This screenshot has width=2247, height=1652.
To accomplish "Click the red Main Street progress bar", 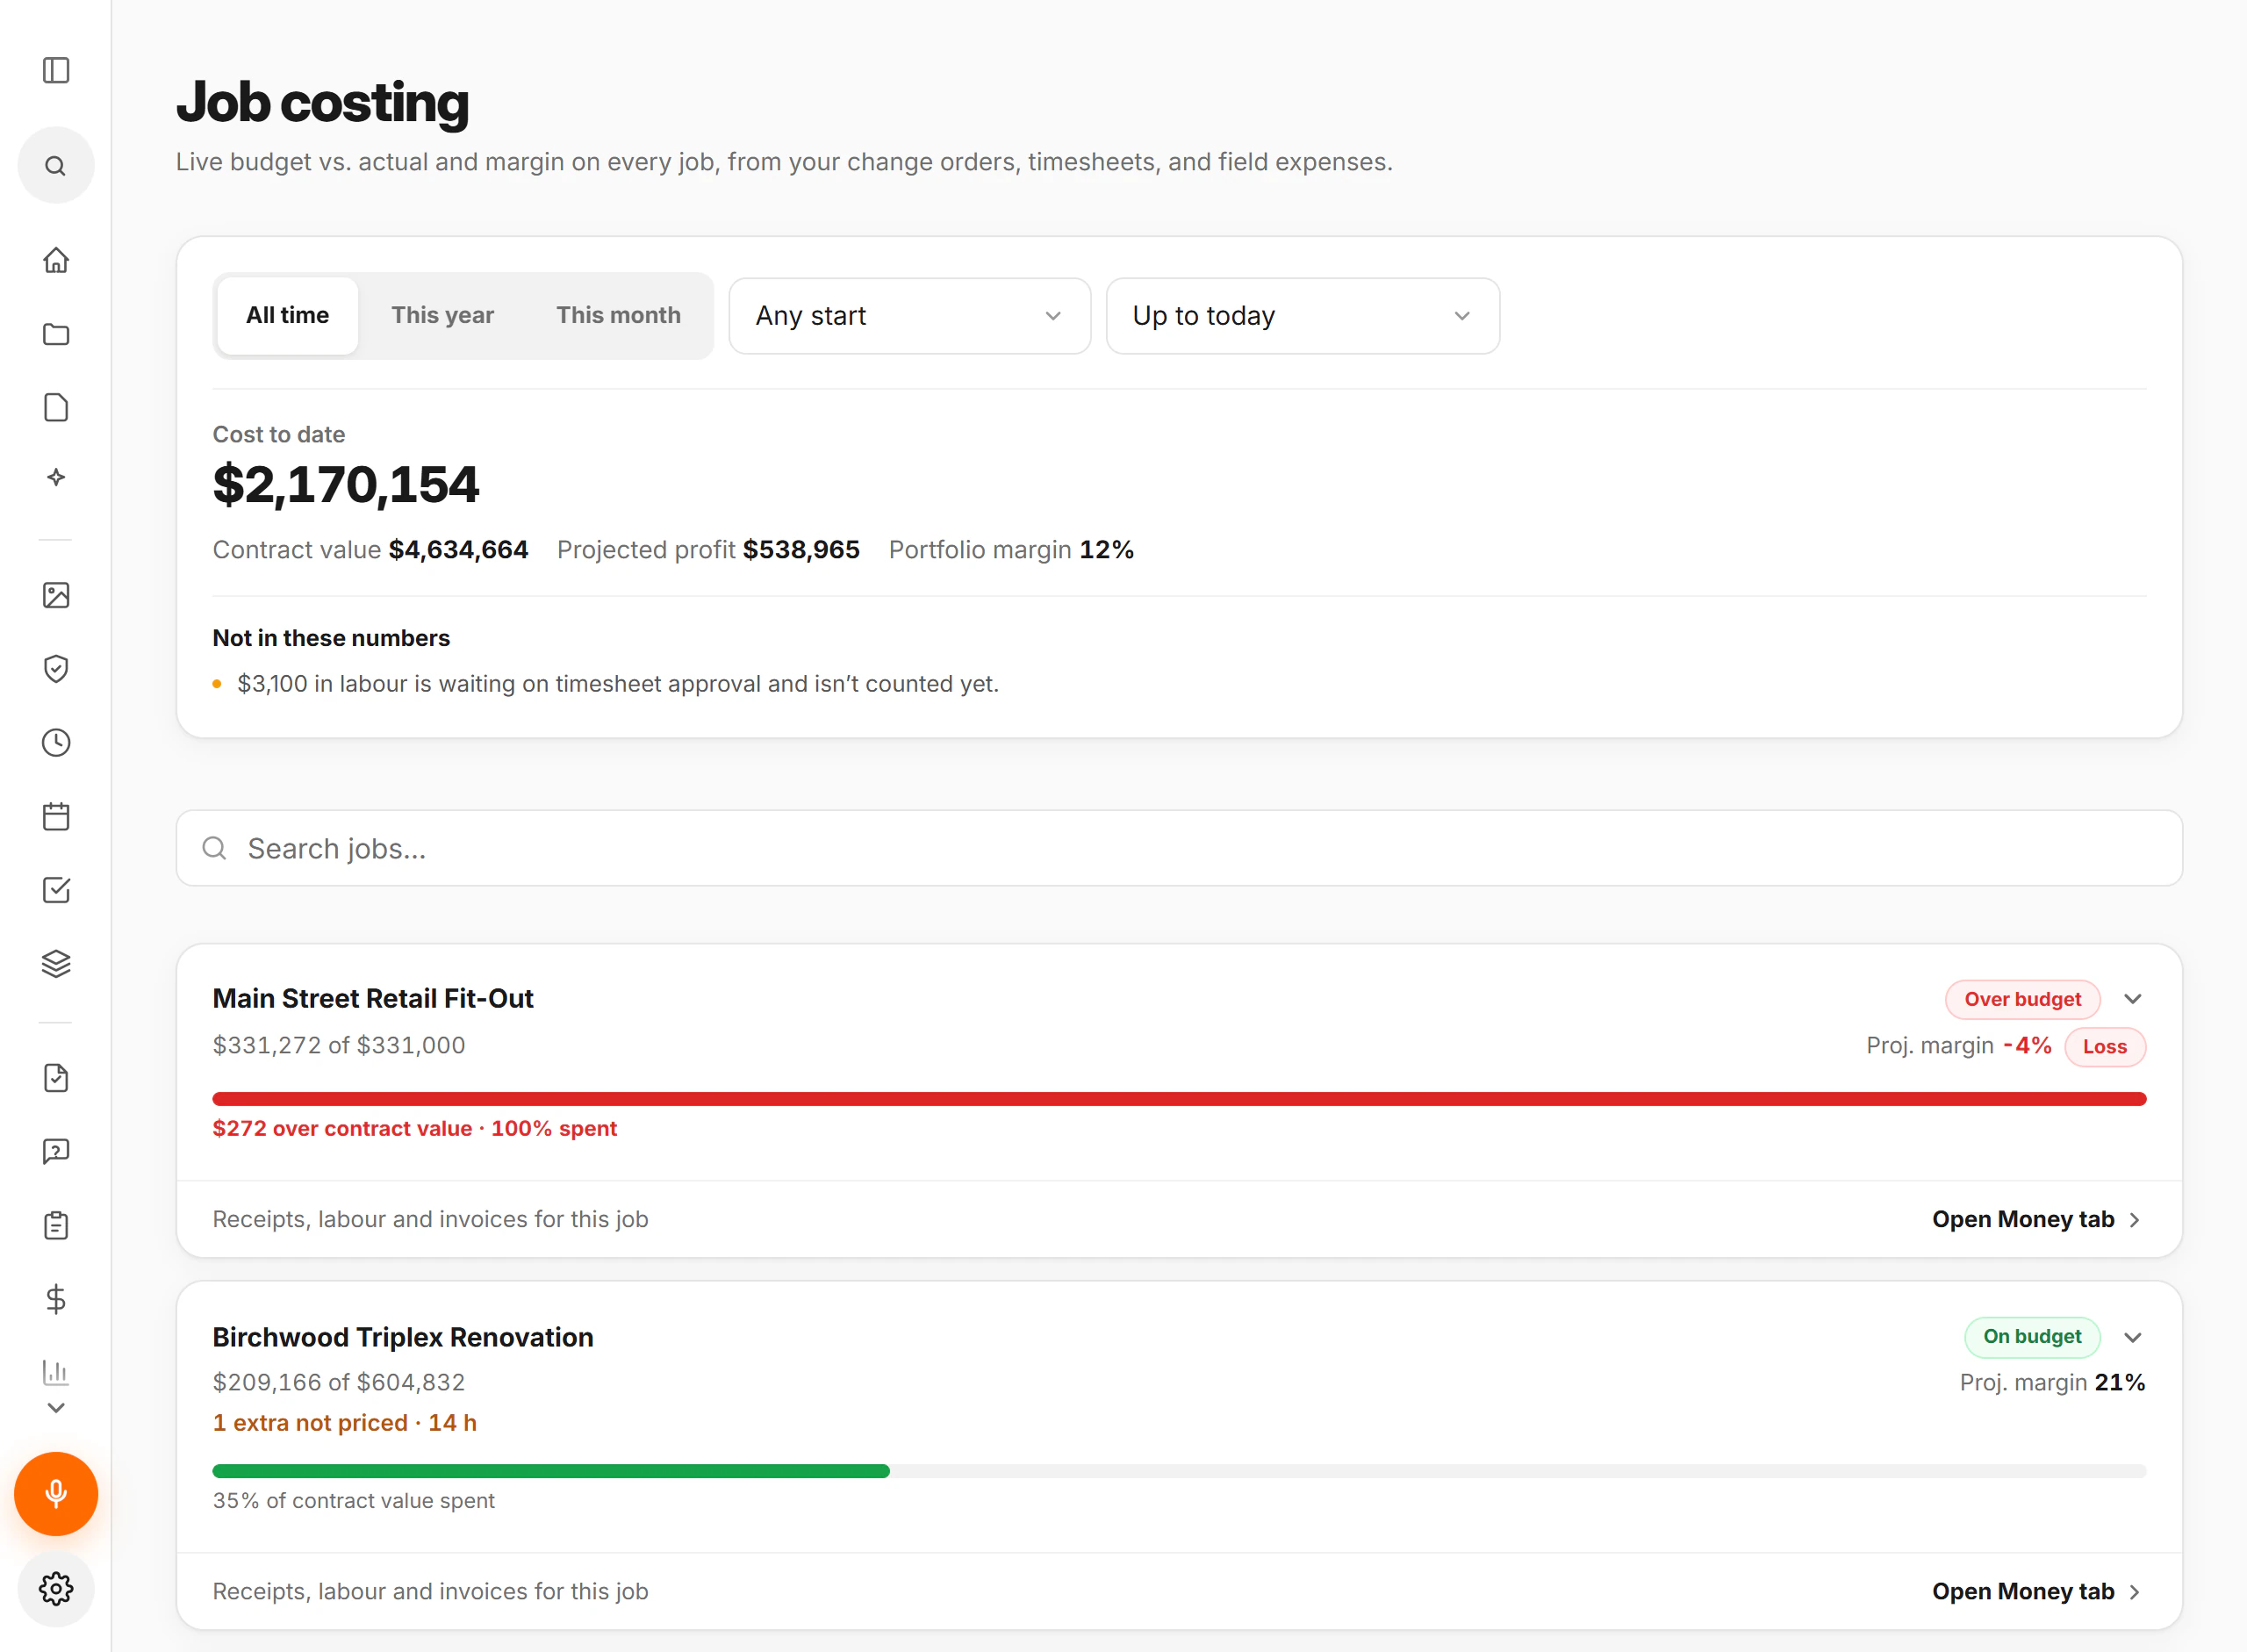I will pos(1179,1100).
